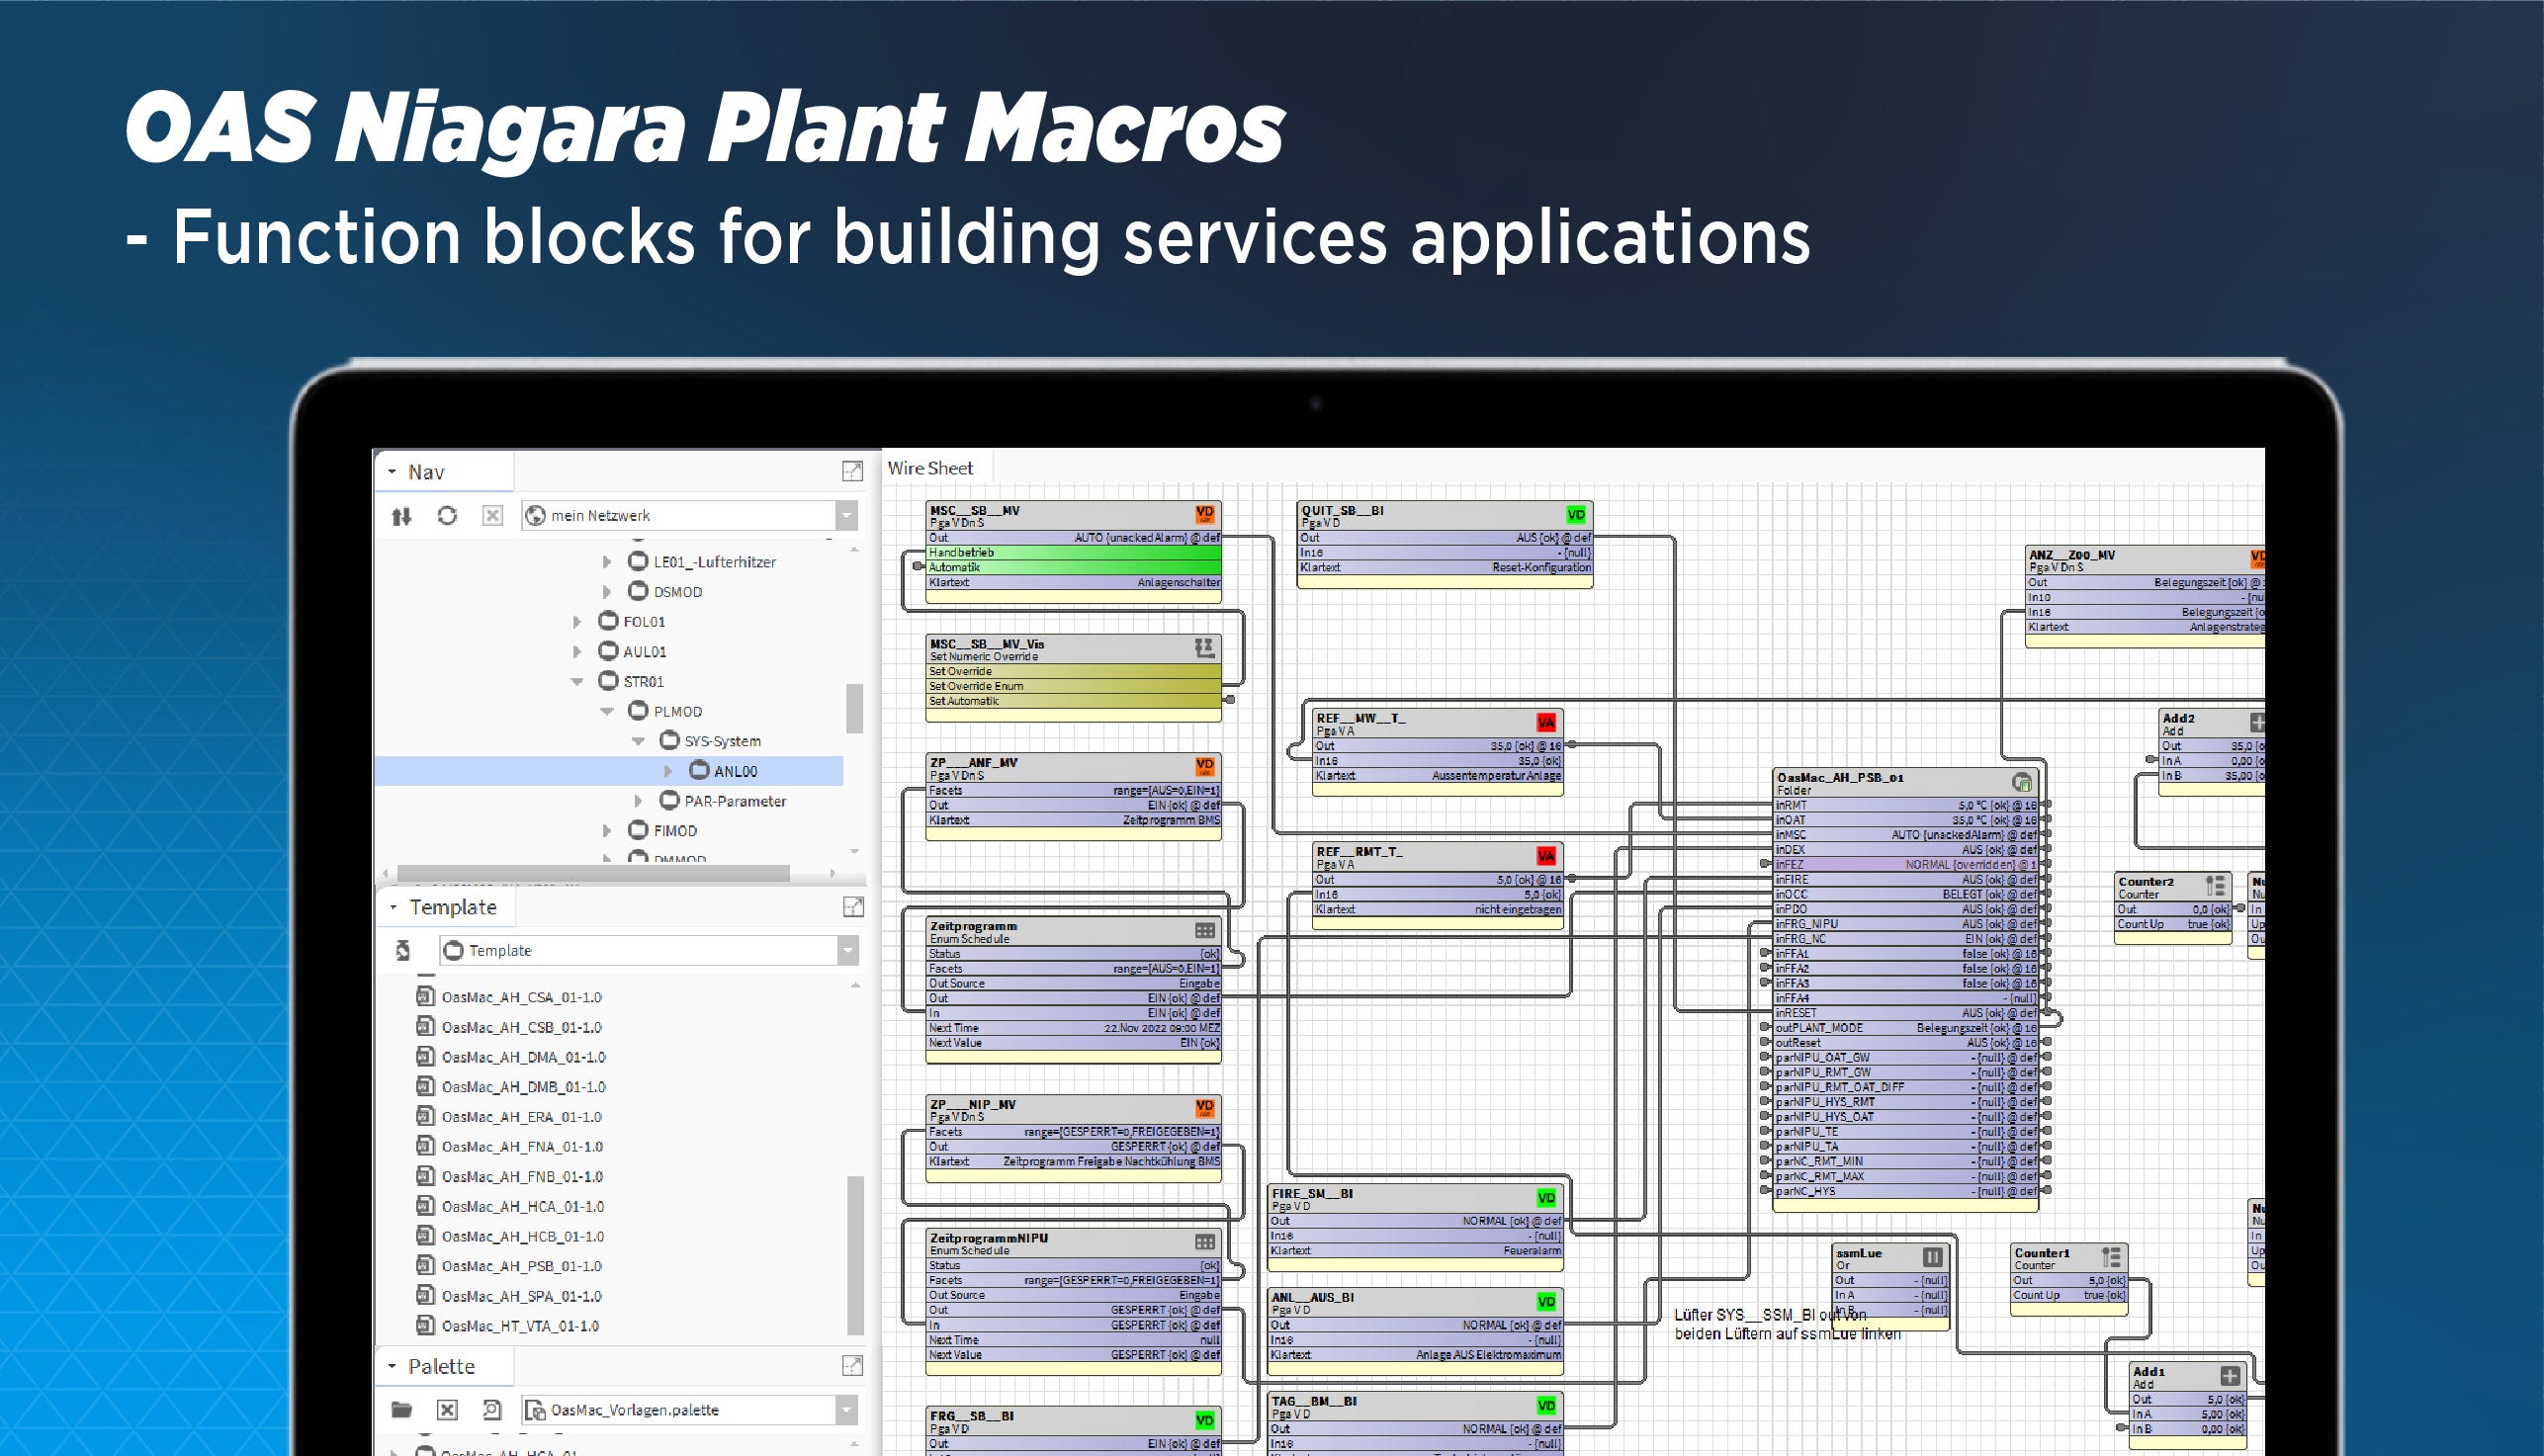Click the Nav sort arrows icon
This screenshot has height=1456, width=2544.
pos(401,516)
